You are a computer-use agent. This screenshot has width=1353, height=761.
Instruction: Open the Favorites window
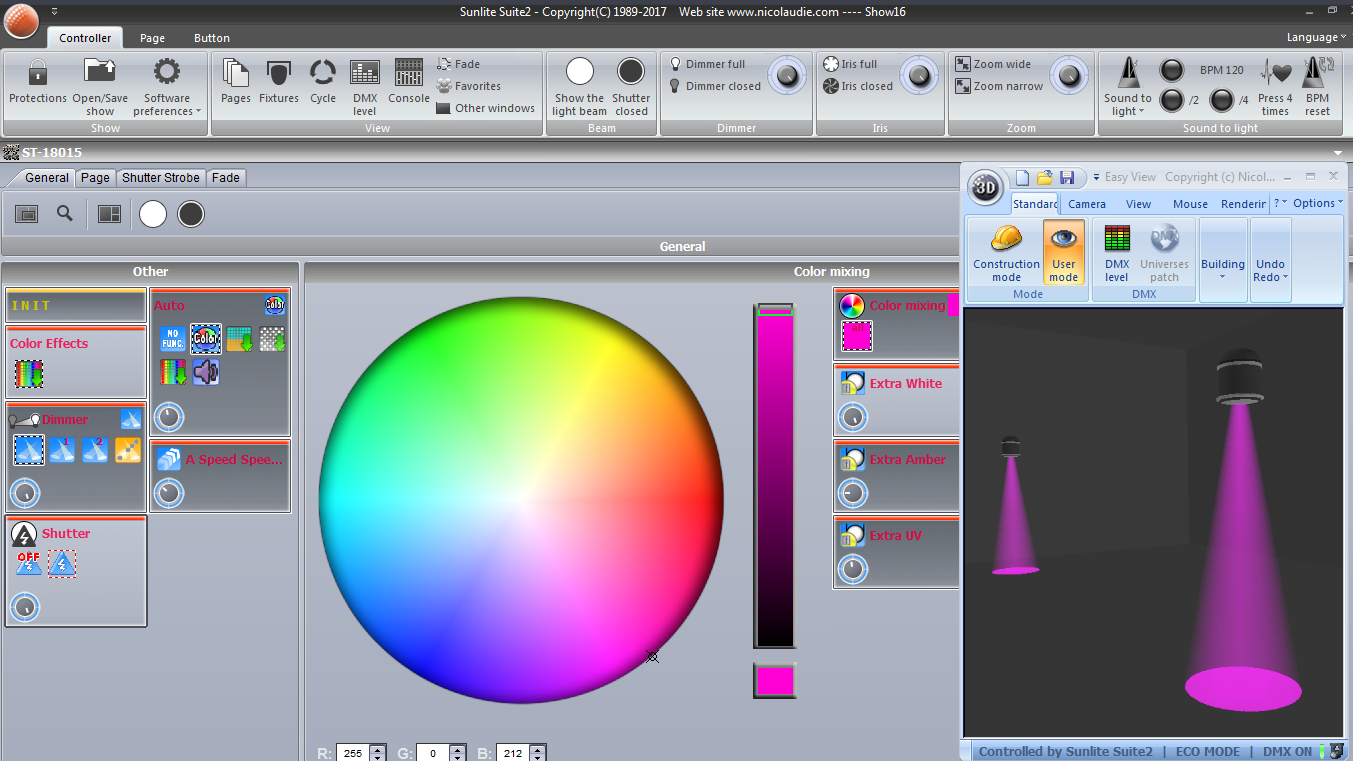click(x=469, y=86)
